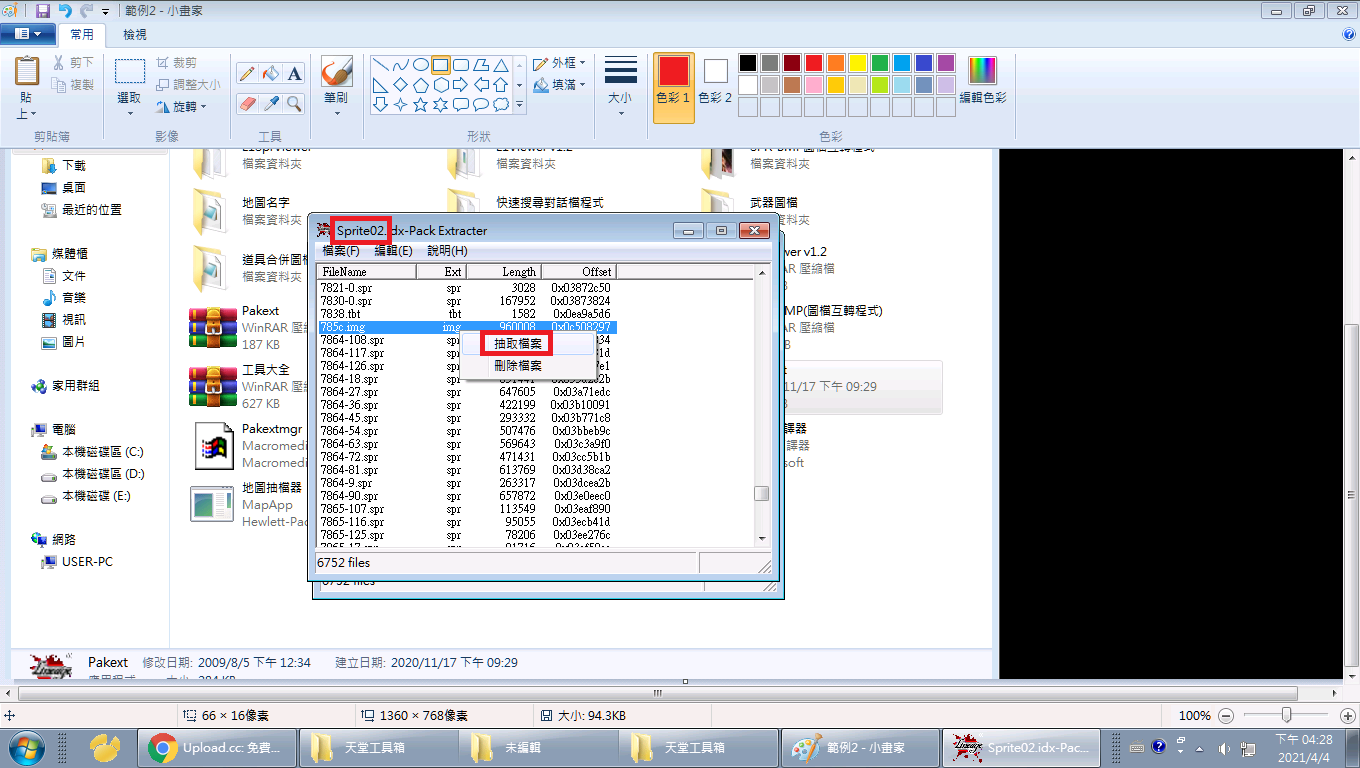Click the Save icon in quick access toolbar

42,11
